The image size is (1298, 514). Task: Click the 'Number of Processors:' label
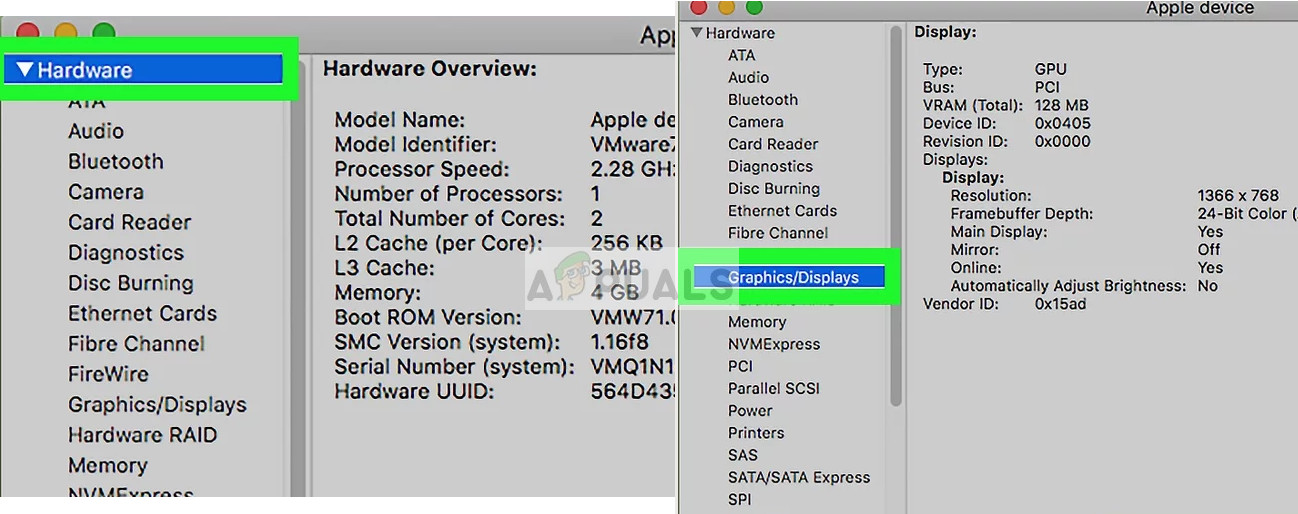click(448, 194)
